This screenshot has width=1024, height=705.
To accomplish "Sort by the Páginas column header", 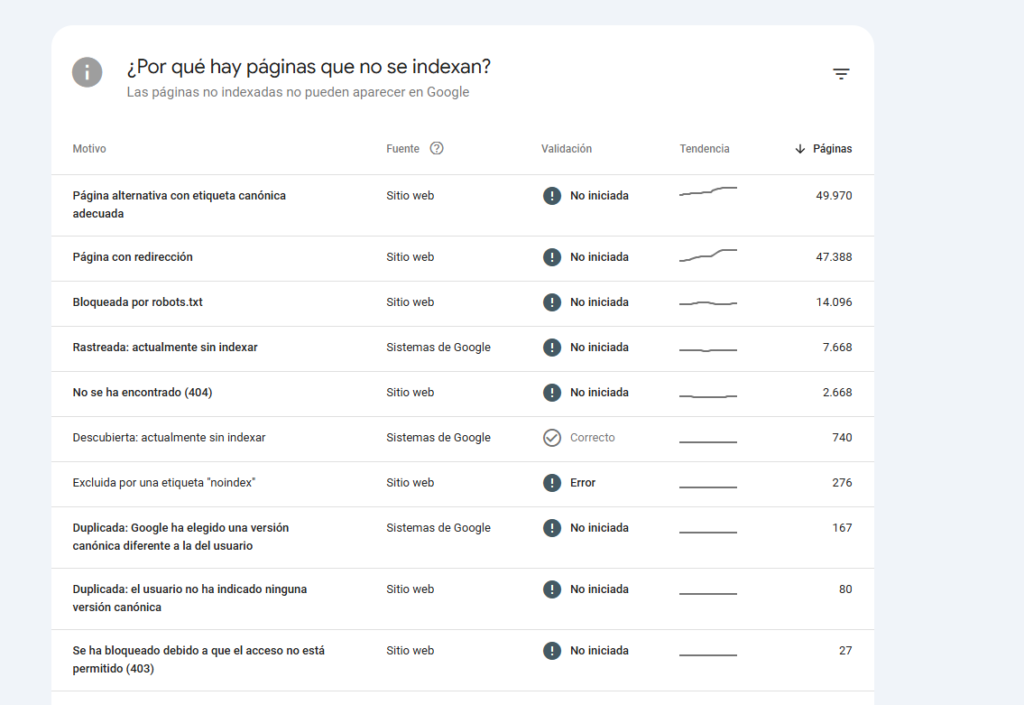I will coord(832,149).
